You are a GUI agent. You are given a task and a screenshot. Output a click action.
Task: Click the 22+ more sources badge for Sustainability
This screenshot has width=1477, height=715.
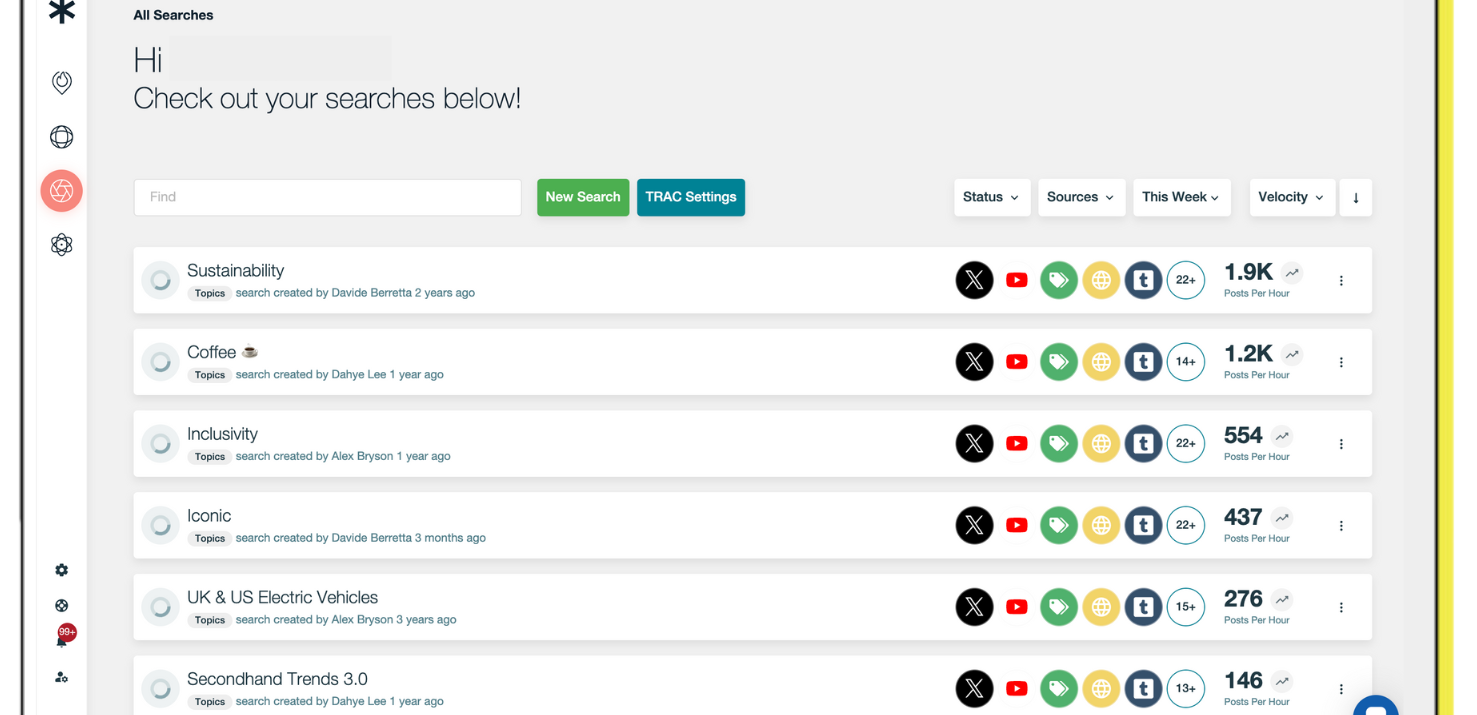[x=1186, y=280]
